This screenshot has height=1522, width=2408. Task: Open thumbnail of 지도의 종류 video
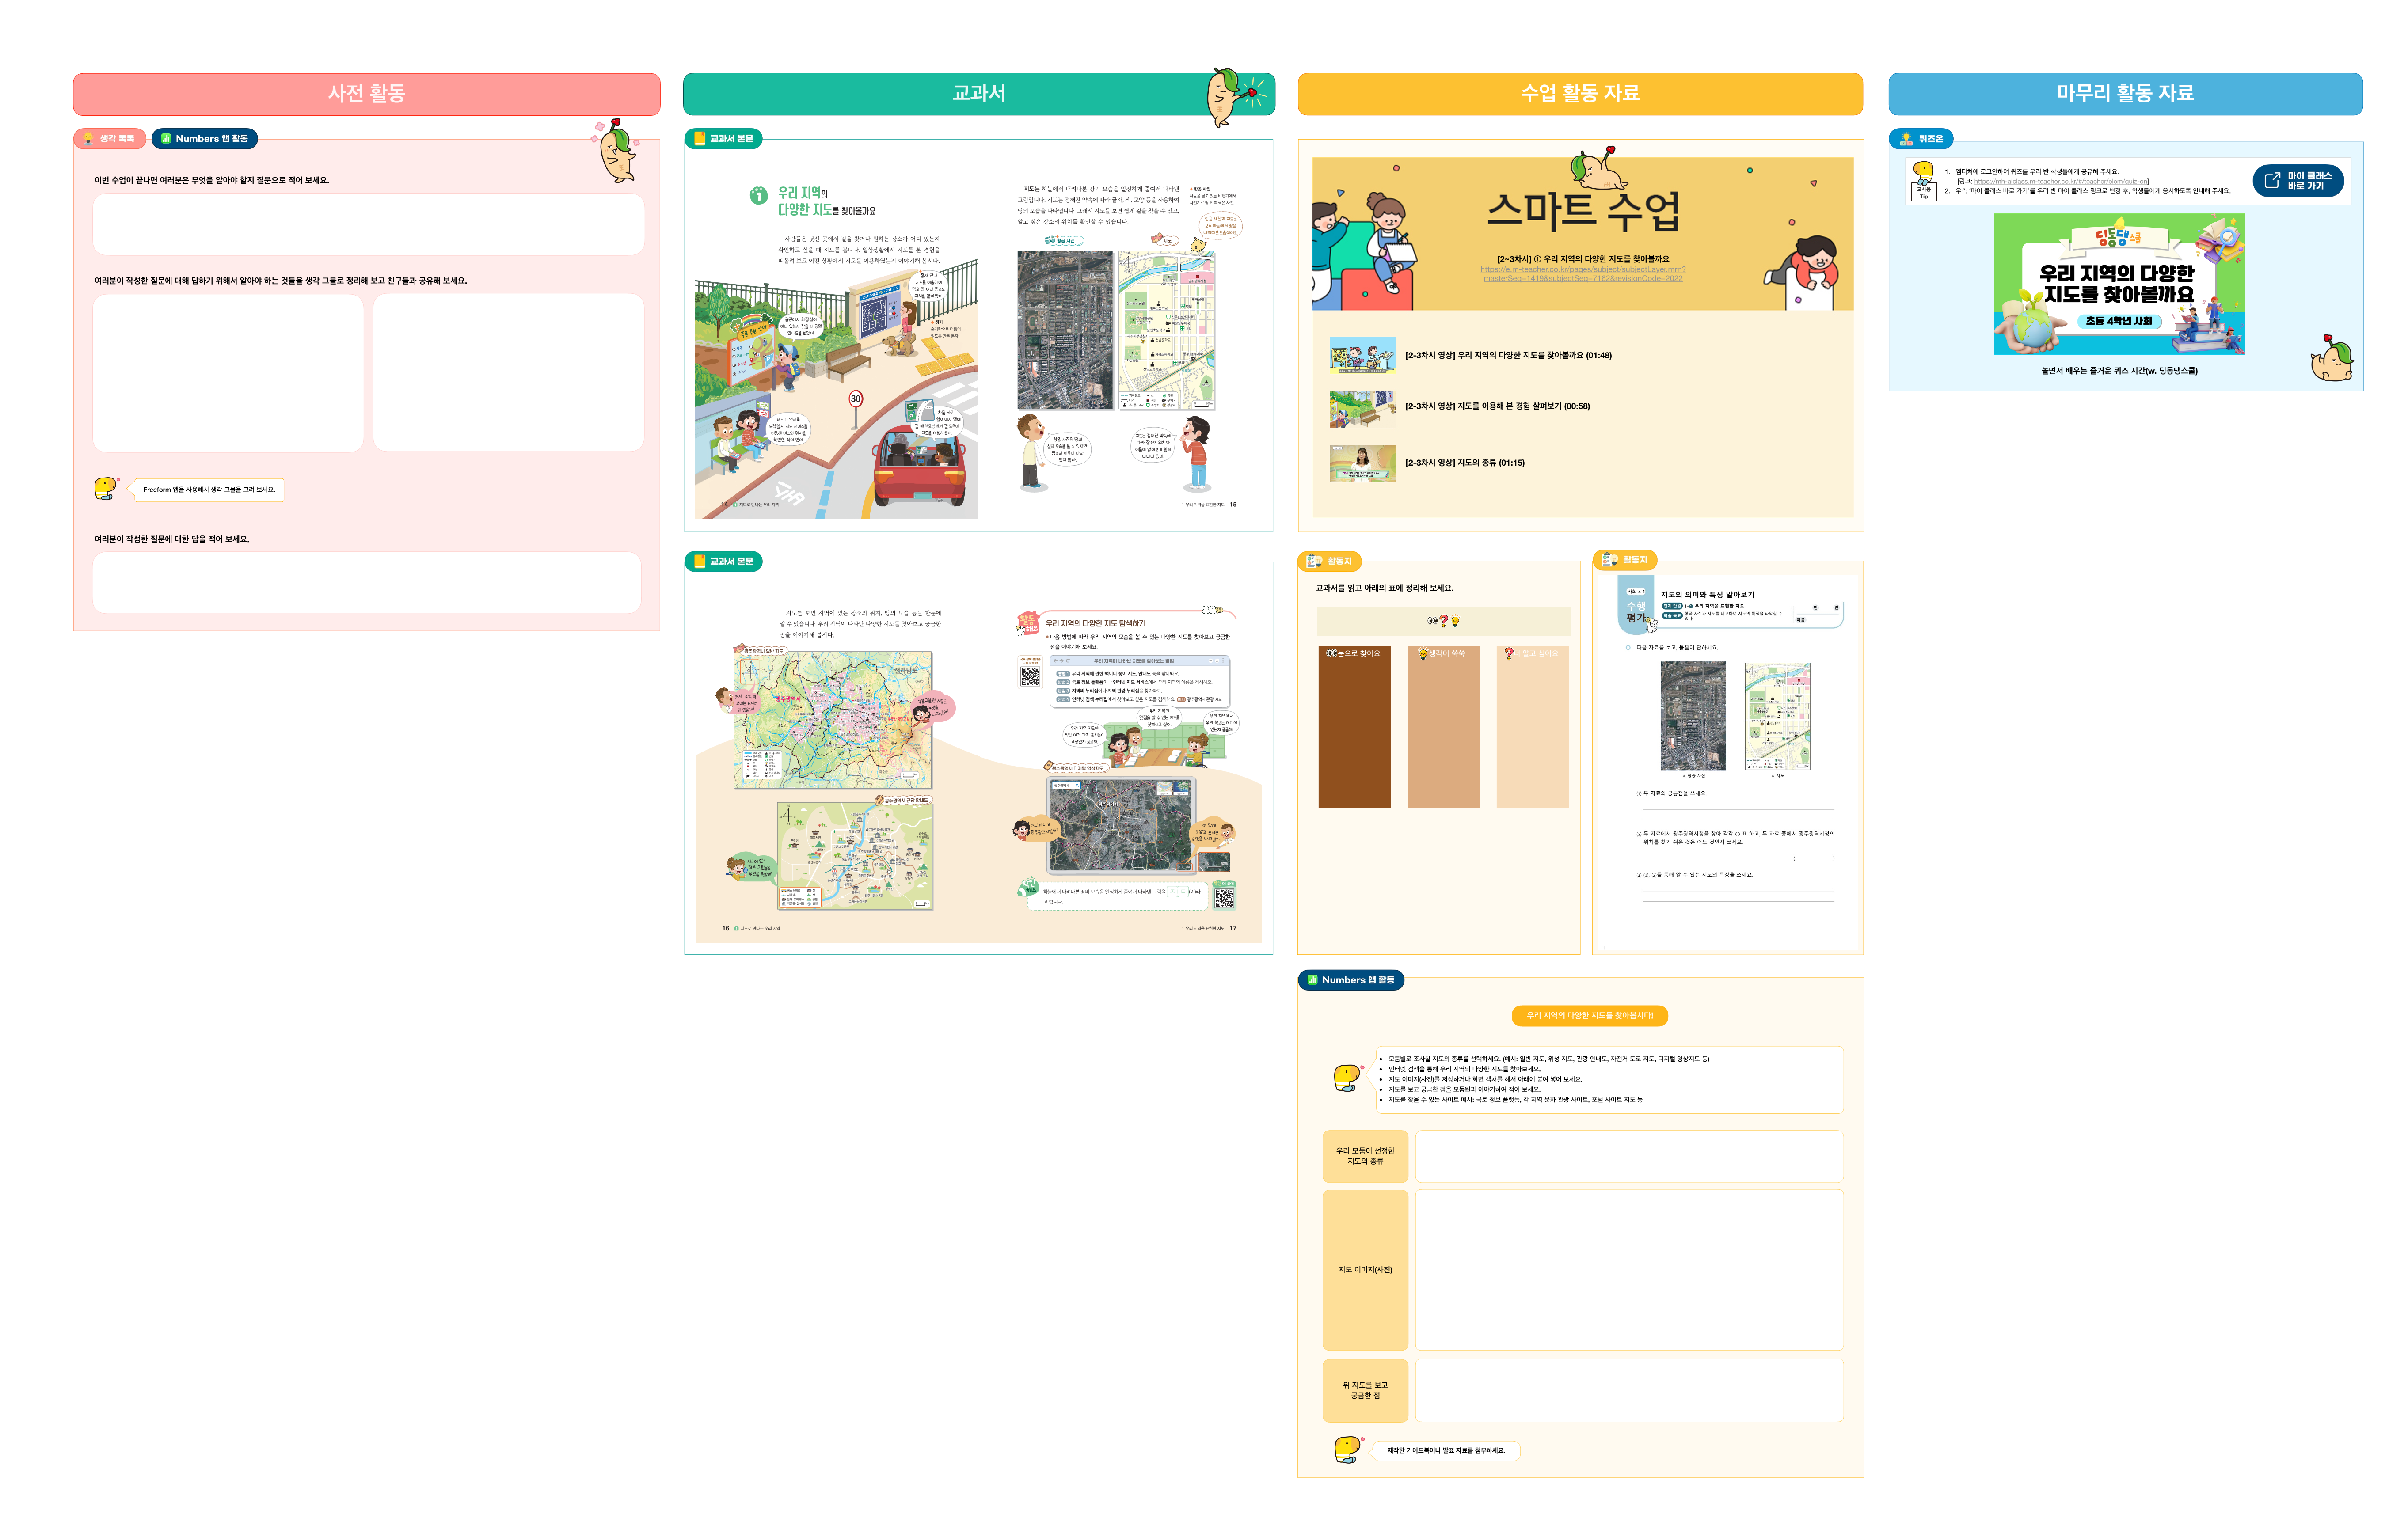1362,463
